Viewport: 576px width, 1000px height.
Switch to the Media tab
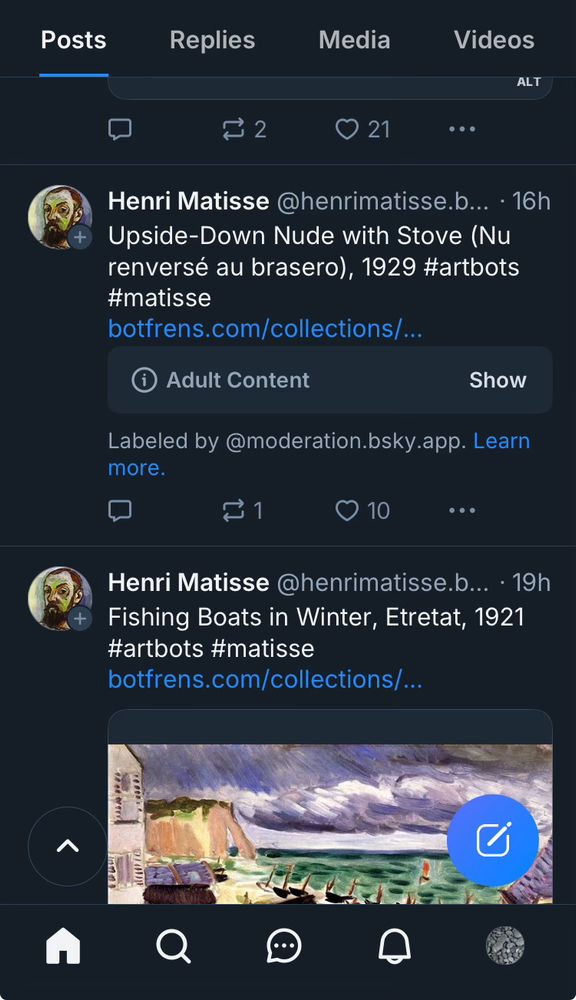[x=355, y=40]
